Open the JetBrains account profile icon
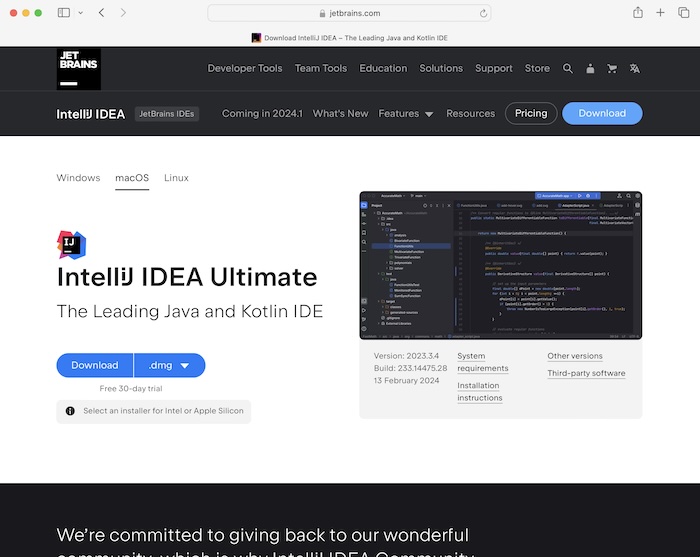 pyautogui.click(x=590, y=68)
